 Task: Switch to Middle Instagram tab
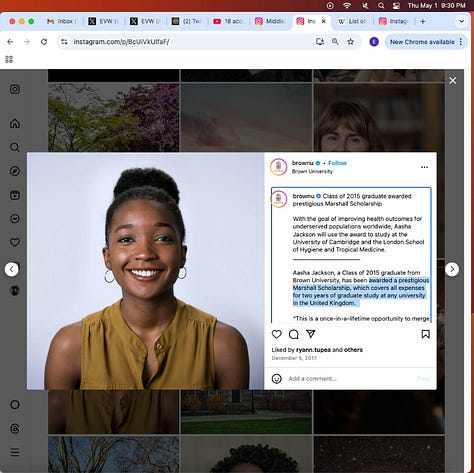(x=271, y=21)
